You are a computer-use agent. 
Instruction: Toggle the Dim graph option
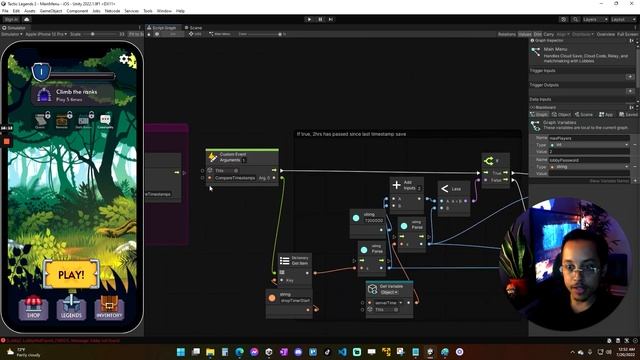(x=538, y=34)
